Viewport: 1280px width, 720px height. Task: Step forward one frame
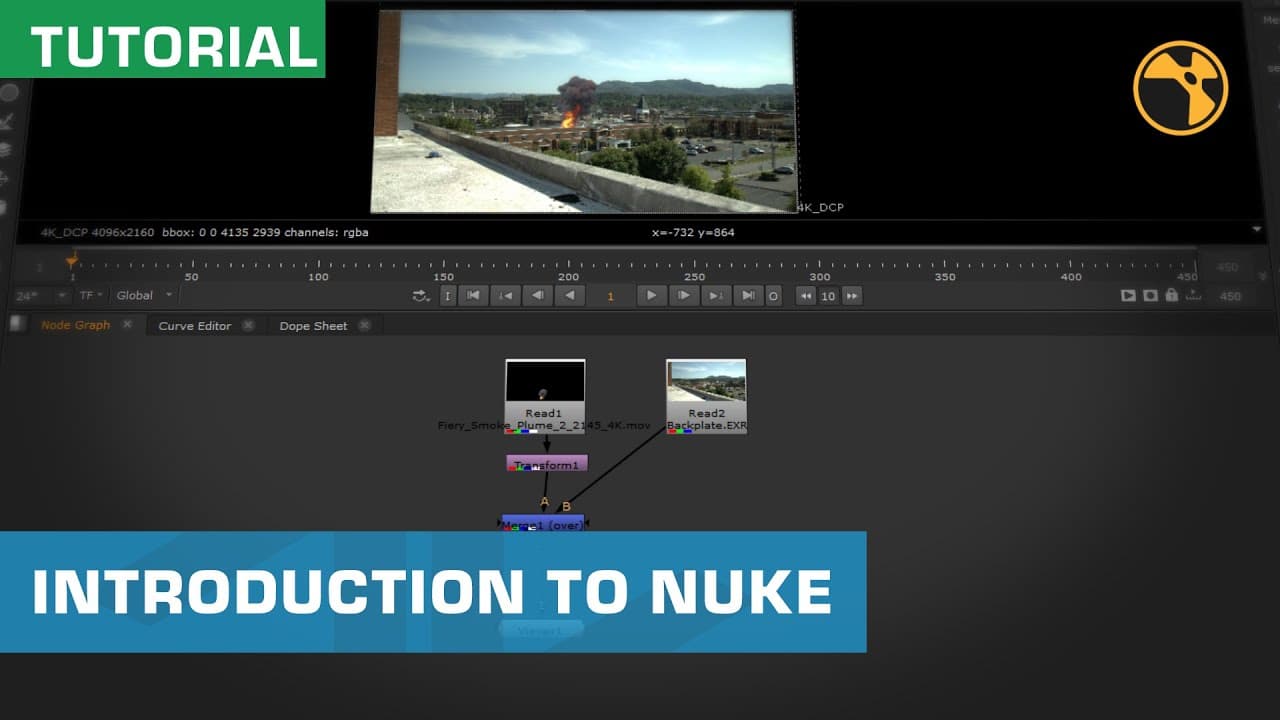(684, 296)
